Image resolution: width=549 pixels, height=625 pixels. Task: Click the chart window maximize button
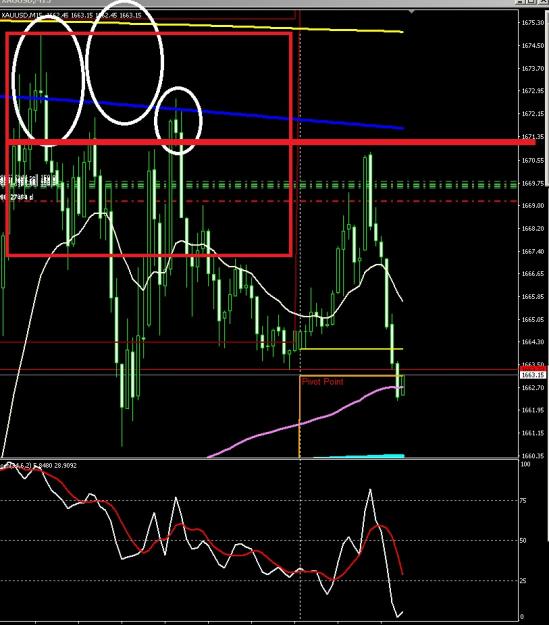pos(531,2)
